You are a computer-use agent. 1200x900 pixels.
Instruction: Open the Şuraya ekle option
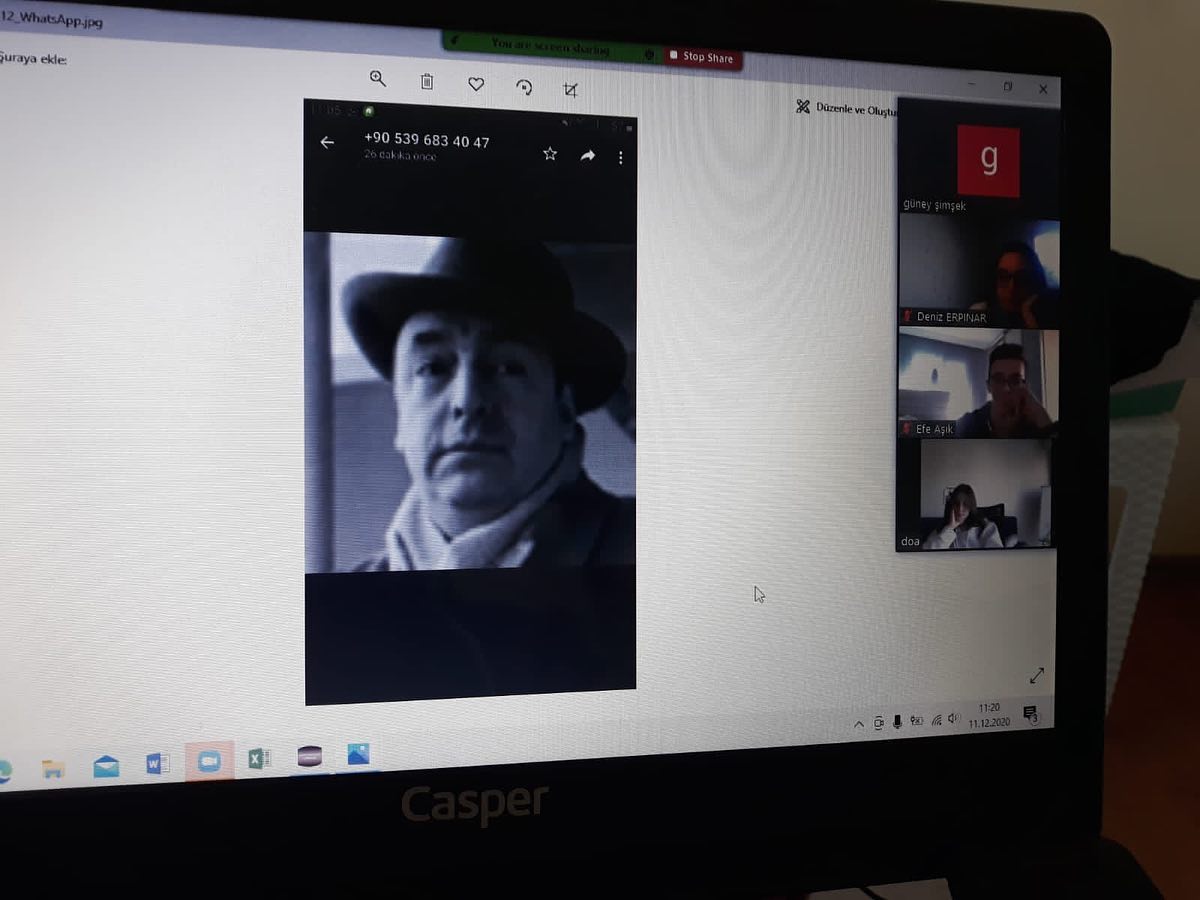pyautogui.click(x=34, y=59)
